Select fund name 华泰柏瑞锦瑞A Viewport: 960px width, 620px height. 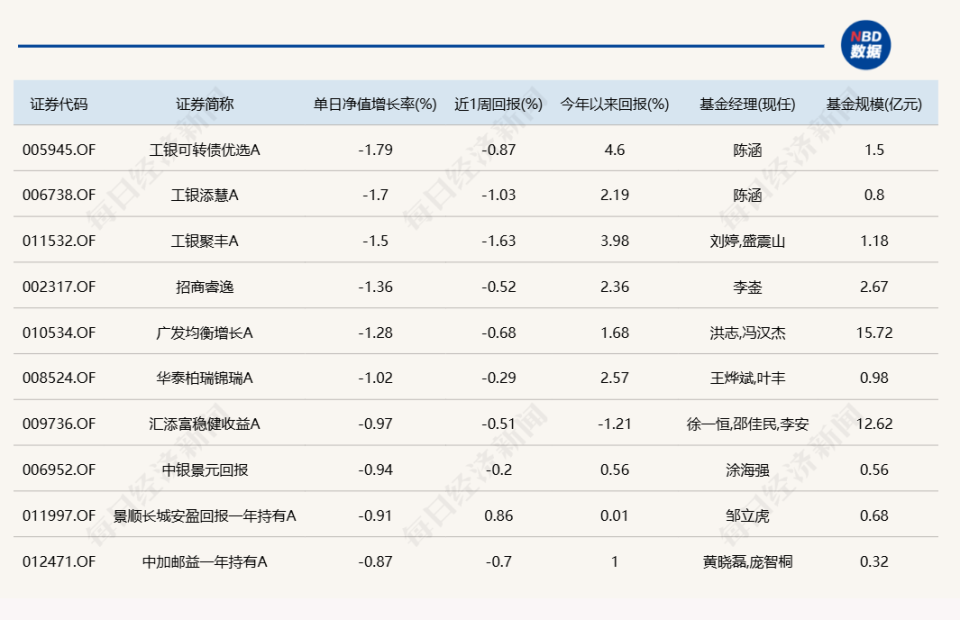(x=204, y=378)
